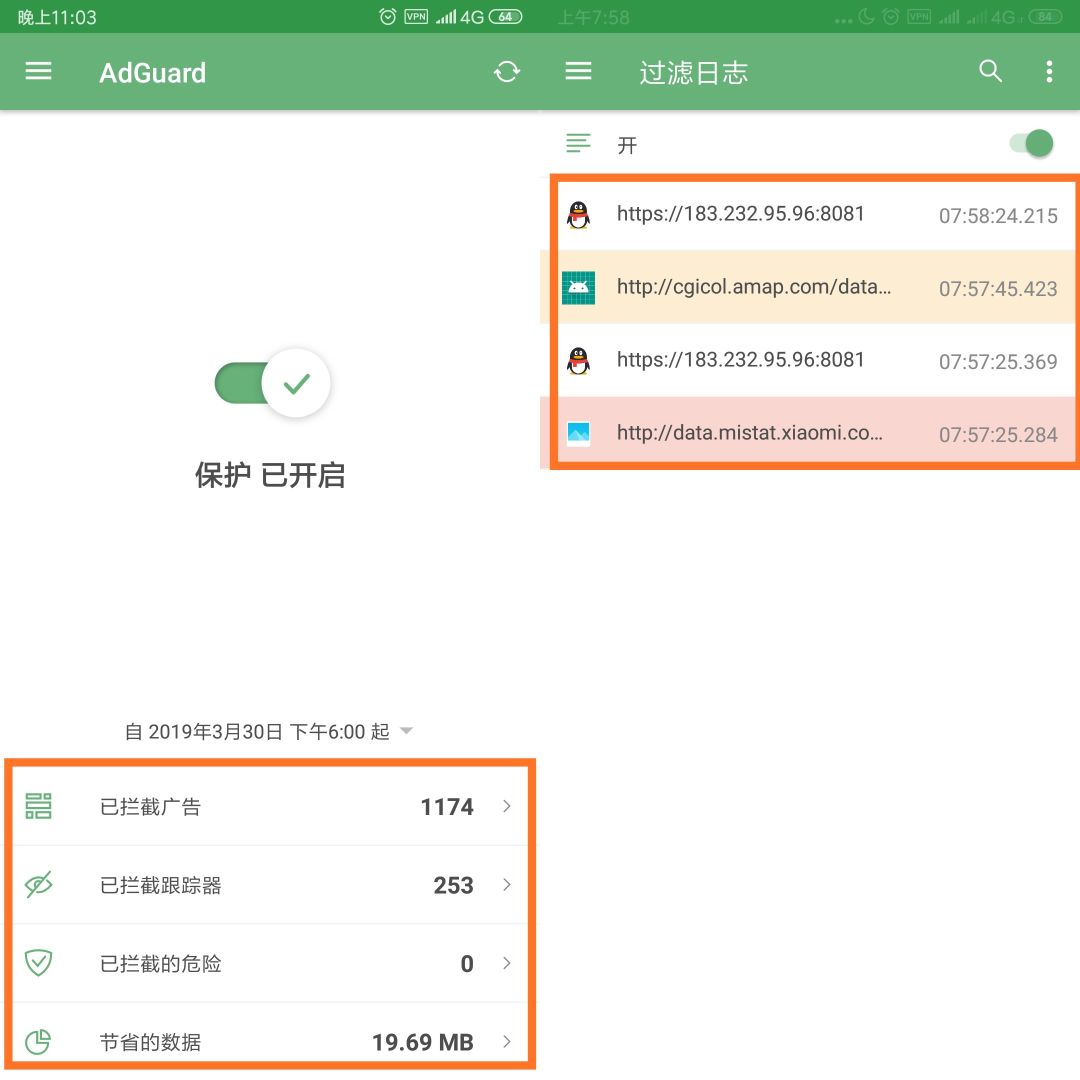Turn off the filter log switch

point(1031,144)
